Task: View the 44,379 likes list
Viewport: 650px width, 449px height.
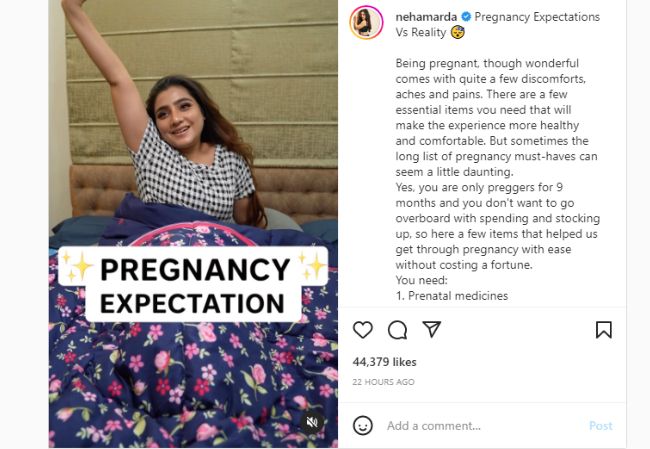Action: coord(384,362)
